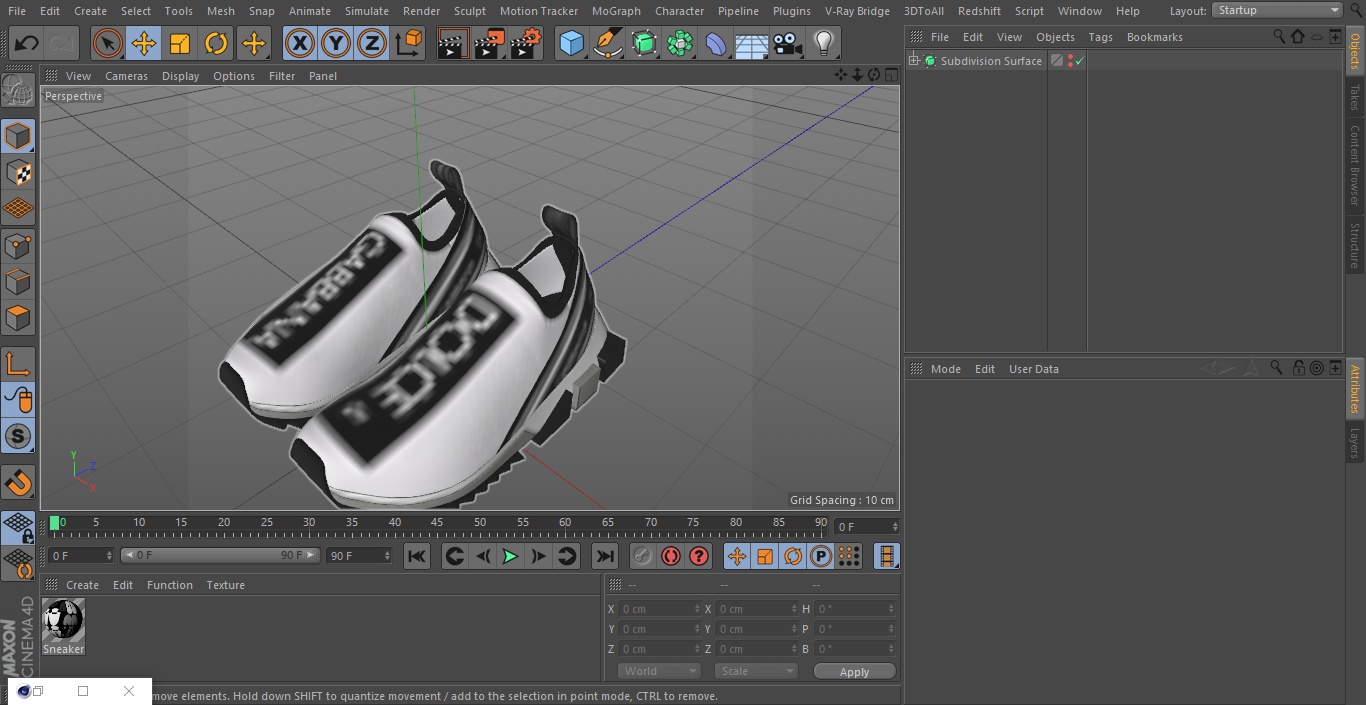Image resolution: width=1366 pixels, height=705 pixels.
Task: Select the Sneaker material thumbnail
Action: [63, 627]
